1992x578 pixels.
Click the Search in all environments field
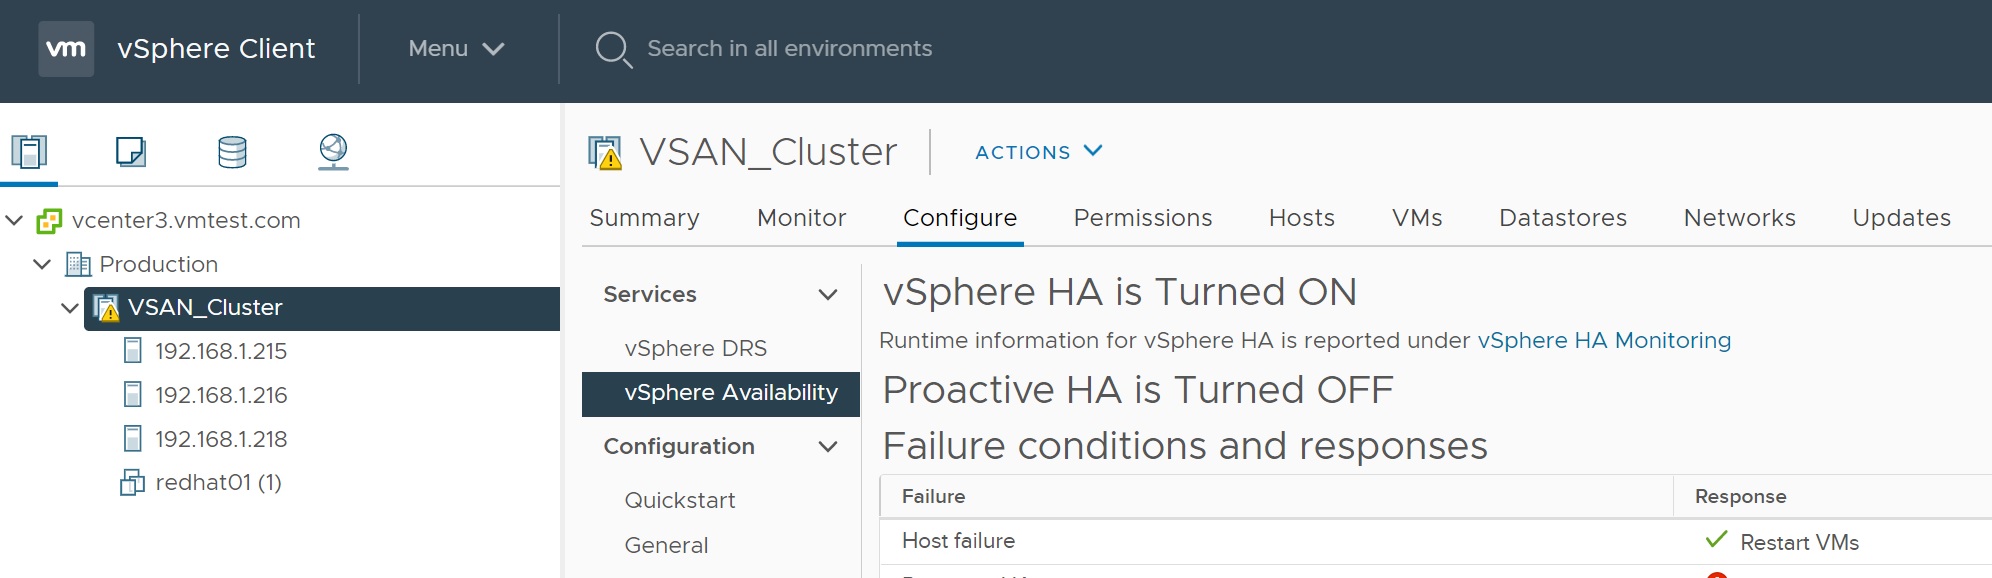pyautogui.click(x=789, y=49)
